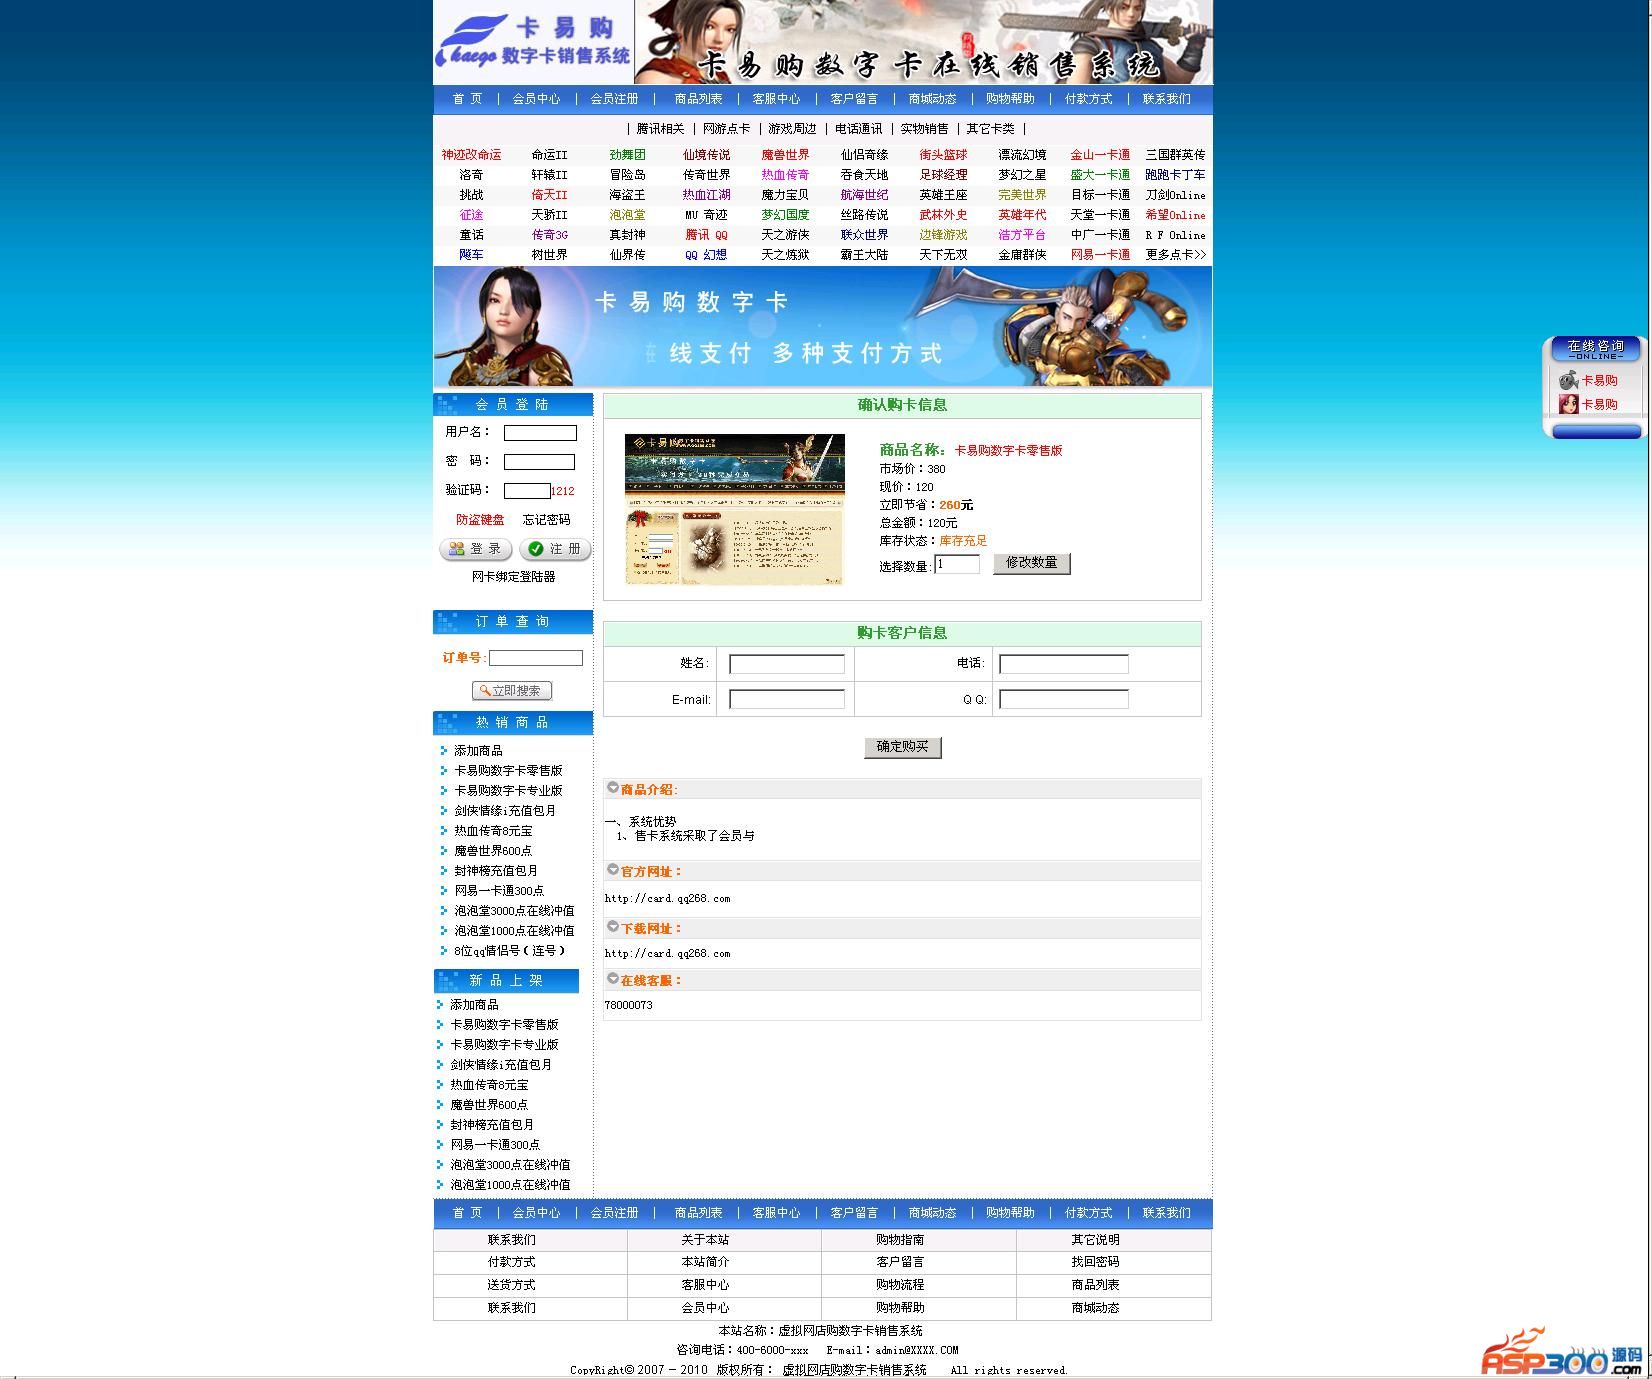Focus the QQ input field

coord(1064,699)
